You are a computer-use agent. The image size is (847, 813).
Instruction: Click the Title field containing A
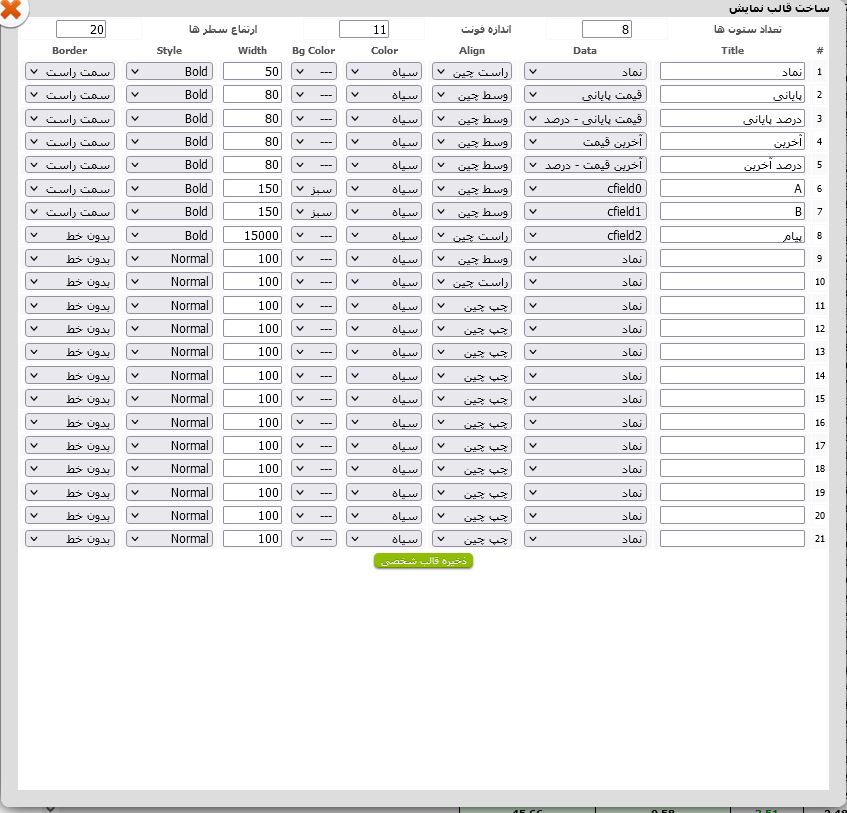tap(732, 188)
